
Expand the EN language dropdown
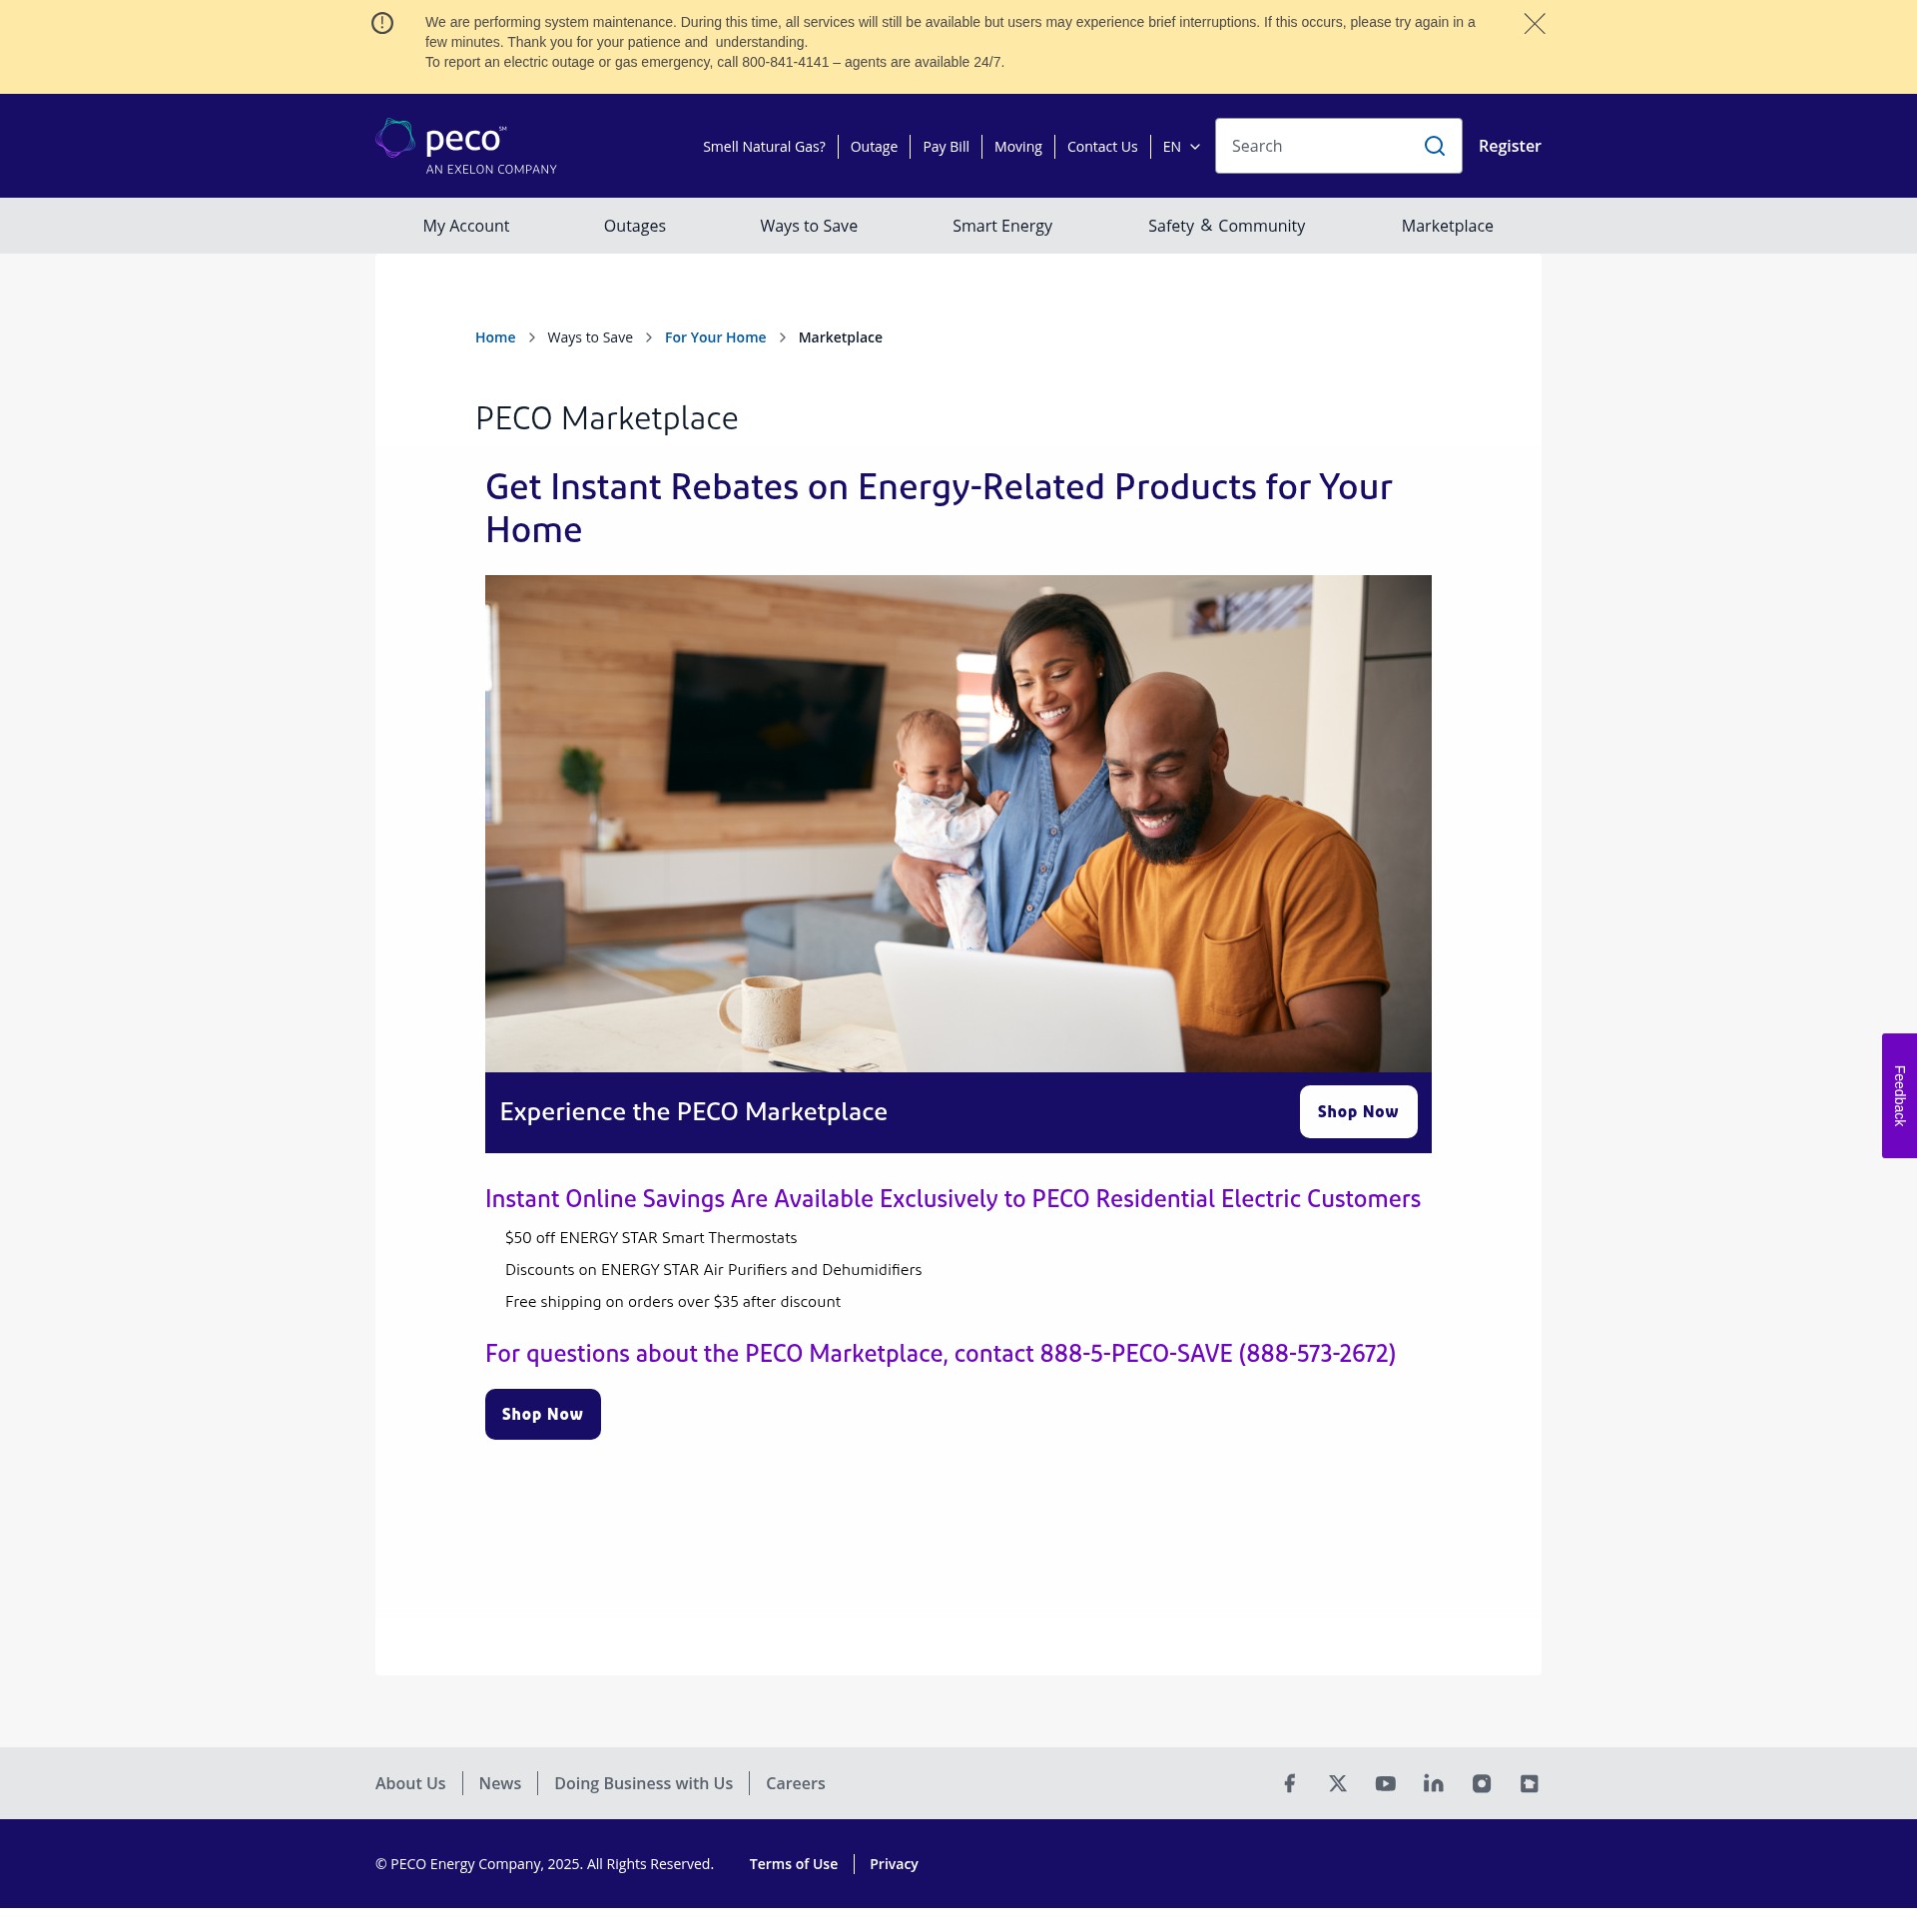(x=1181, y=147)
